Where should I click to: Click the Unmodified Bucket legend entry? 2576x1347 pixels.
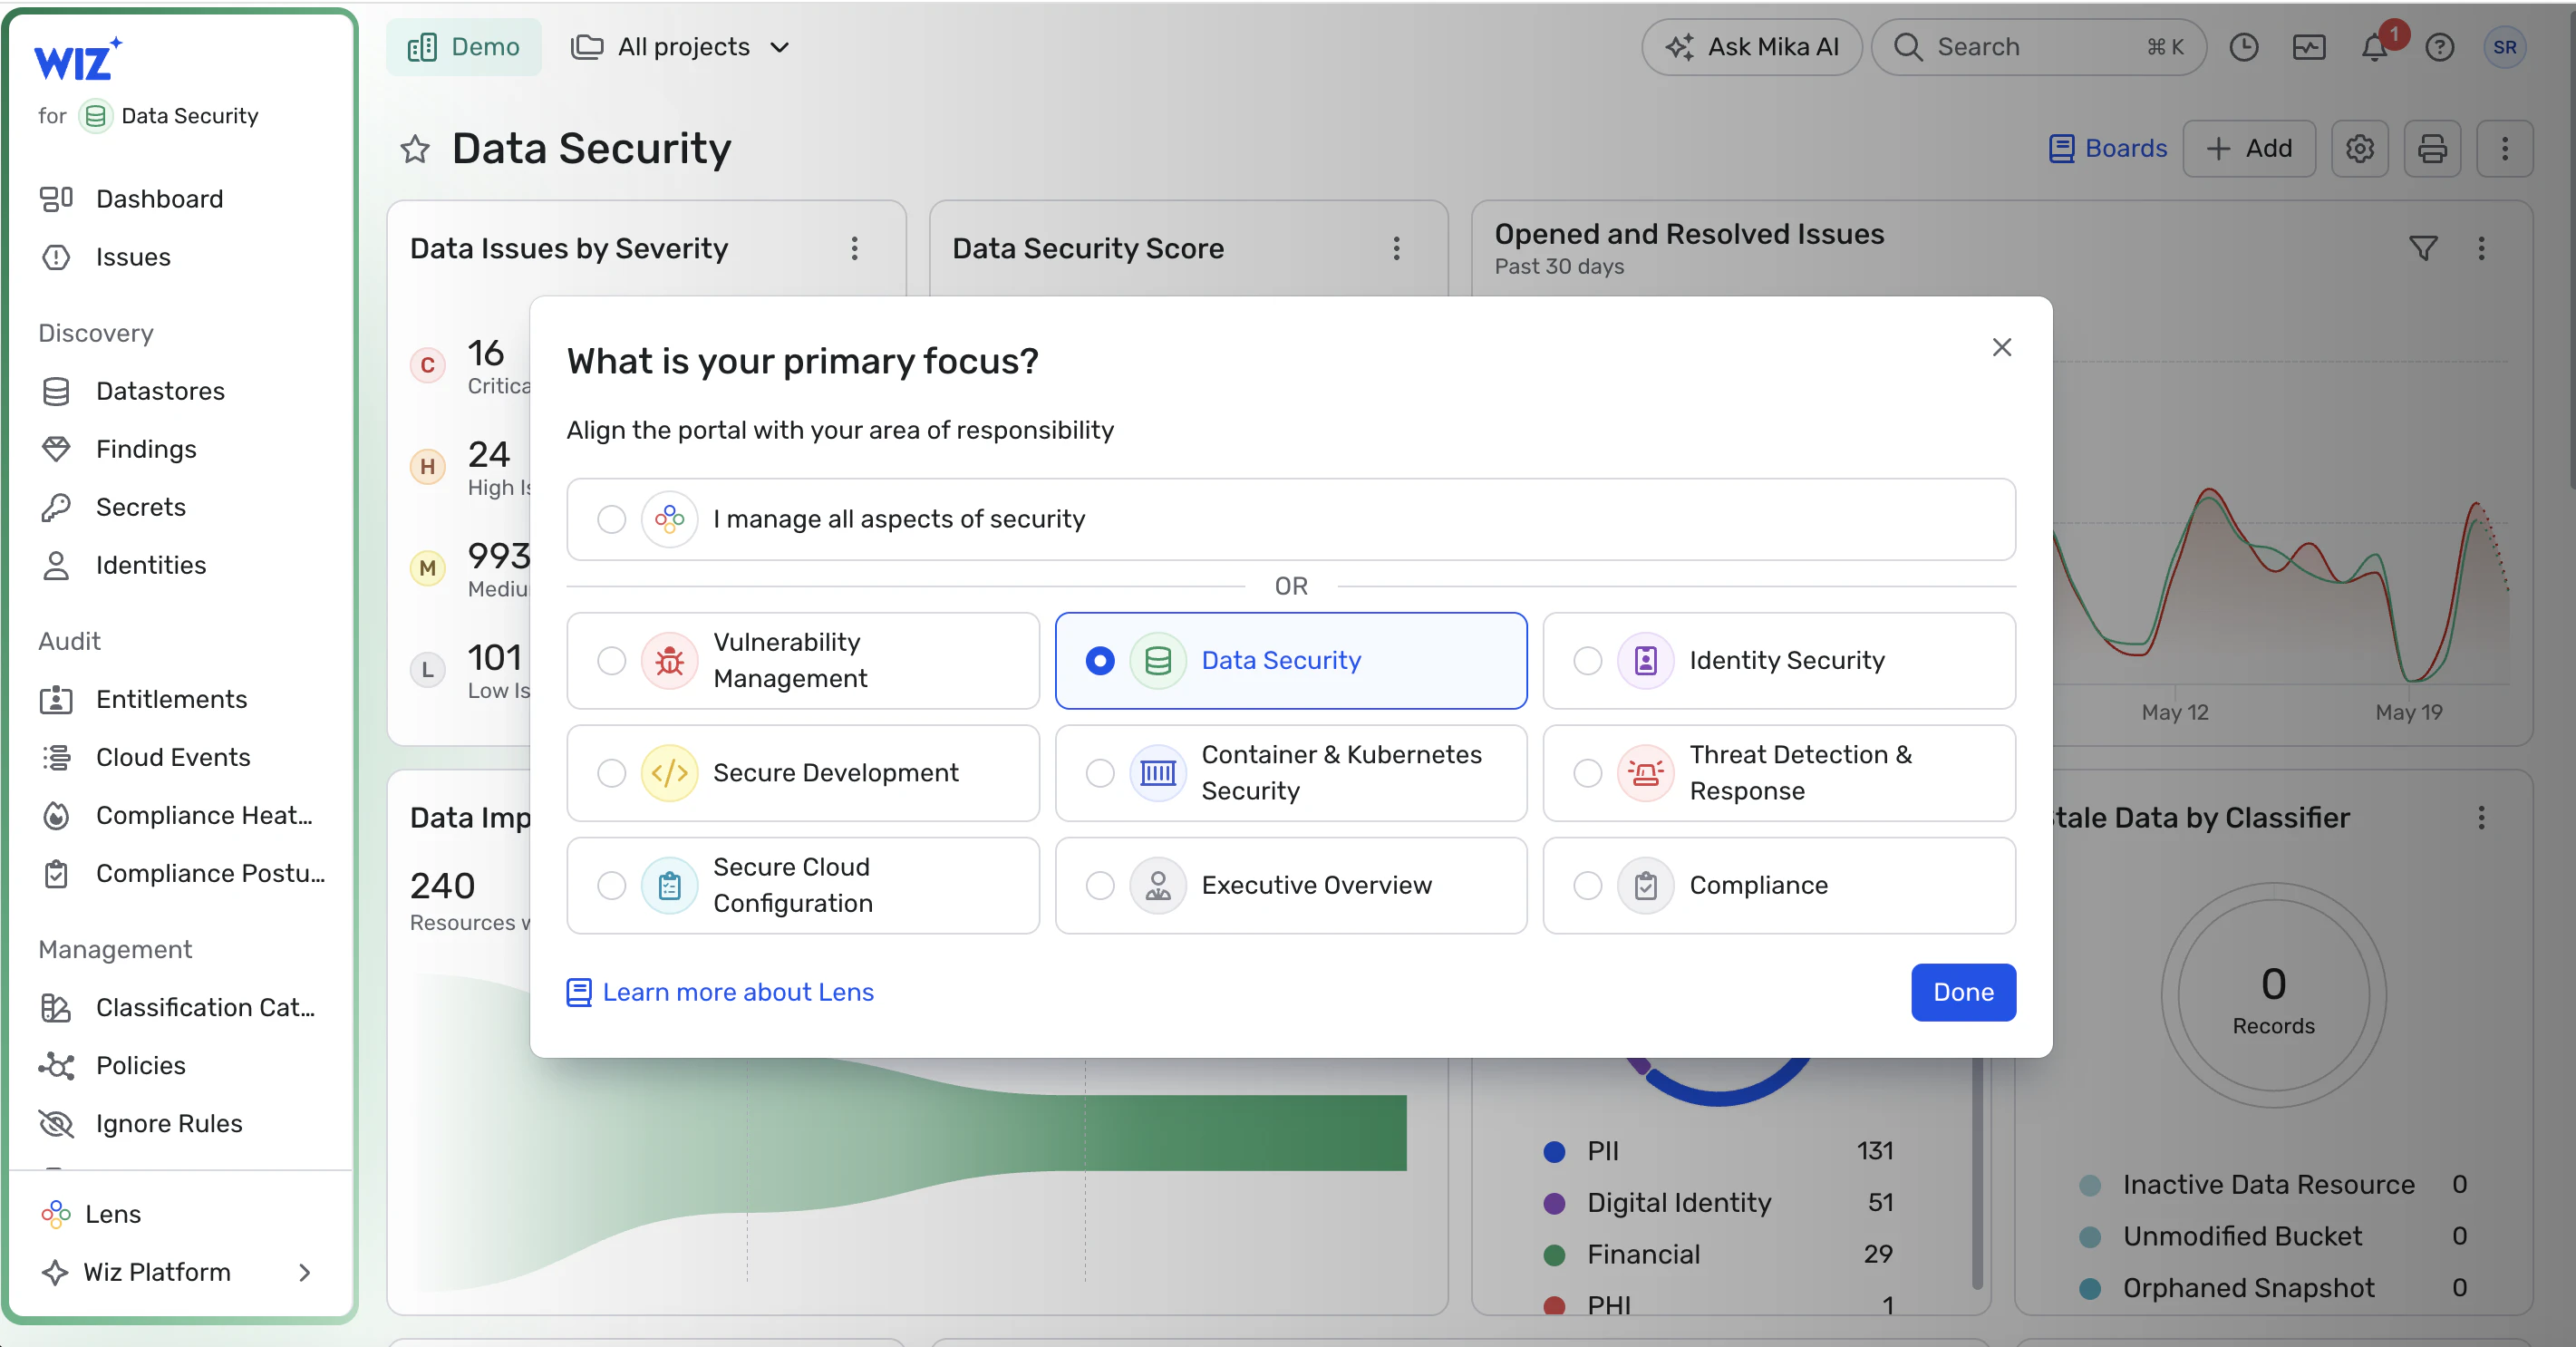(x=2272, y=1236)
